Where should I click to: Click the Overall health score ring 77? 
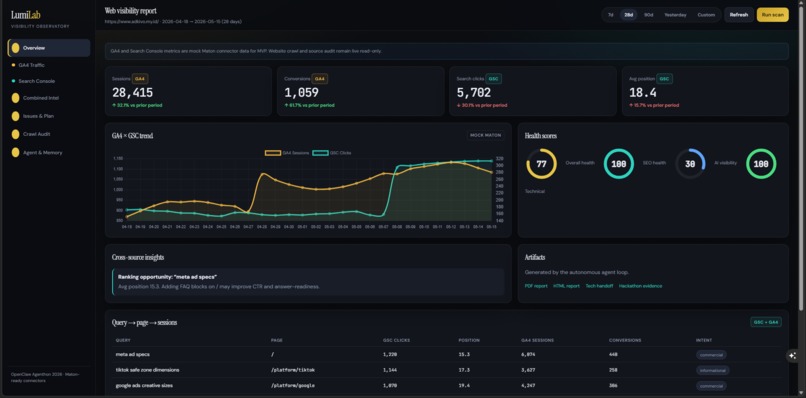click(541, 164)
